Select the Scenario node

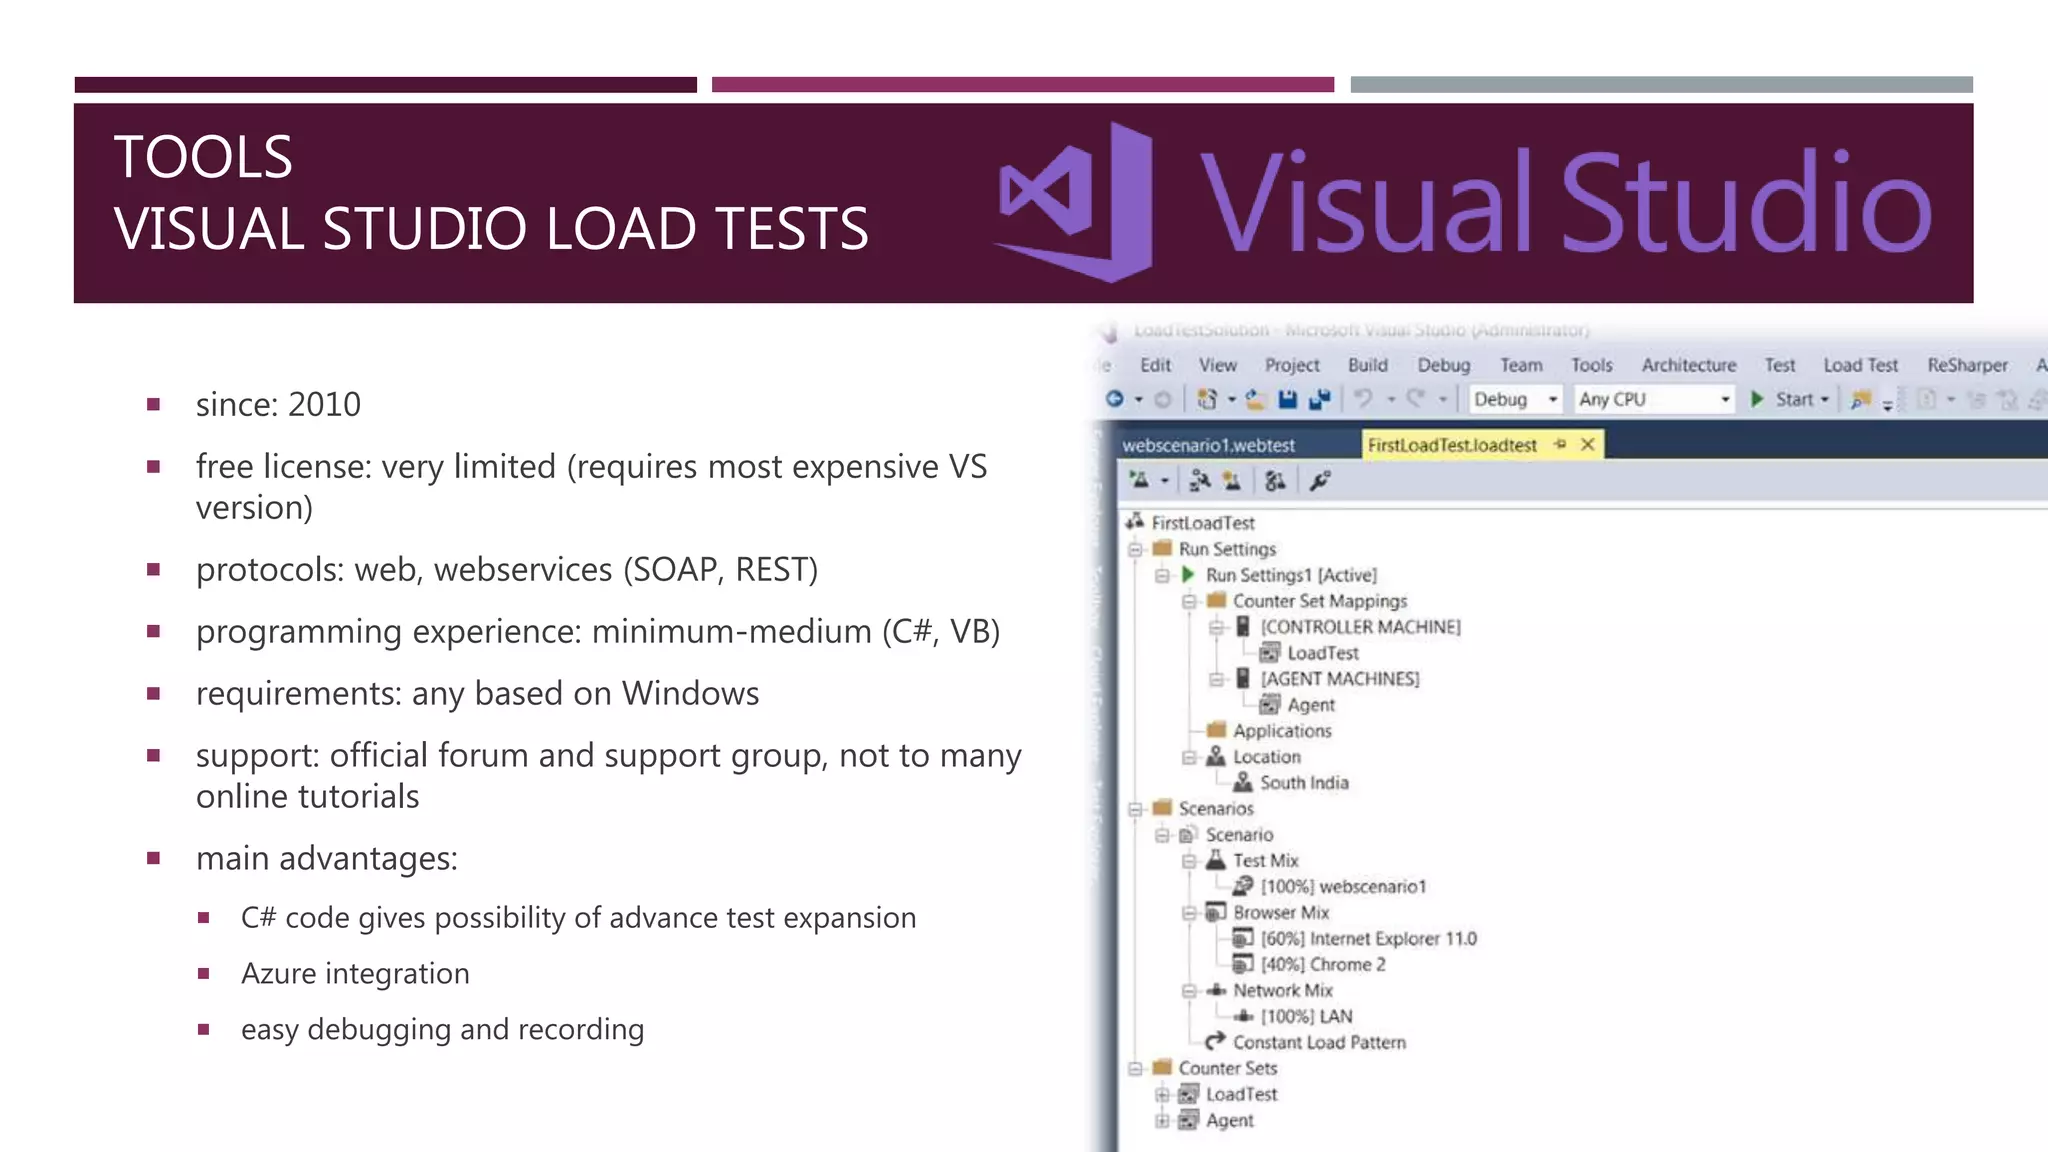coord(1239,835)
